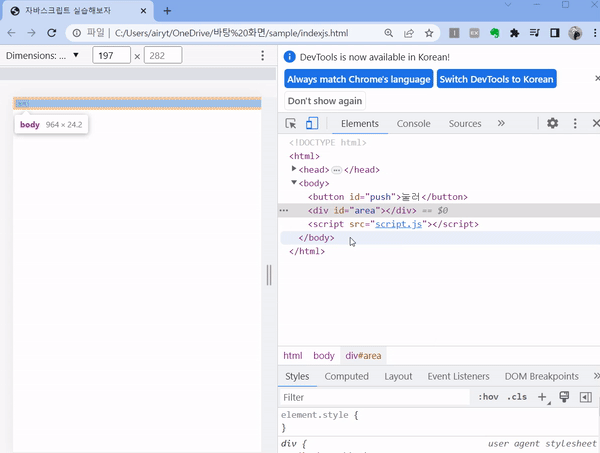Open the profile avatar menu
Screen dimensions: 600x453
(x=575, y=33)
